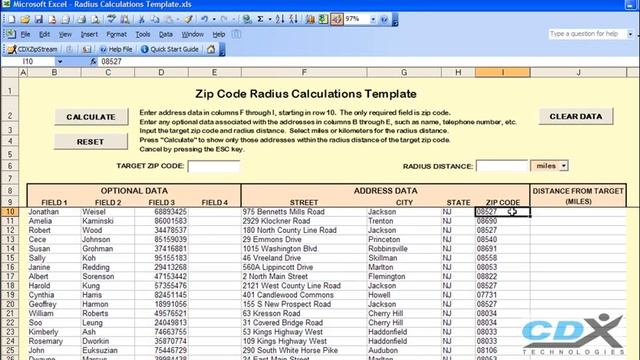The width and height of the screenshot is (640, 360).
Task: Open the Quick Start Guide
Action: pos(169,49)
